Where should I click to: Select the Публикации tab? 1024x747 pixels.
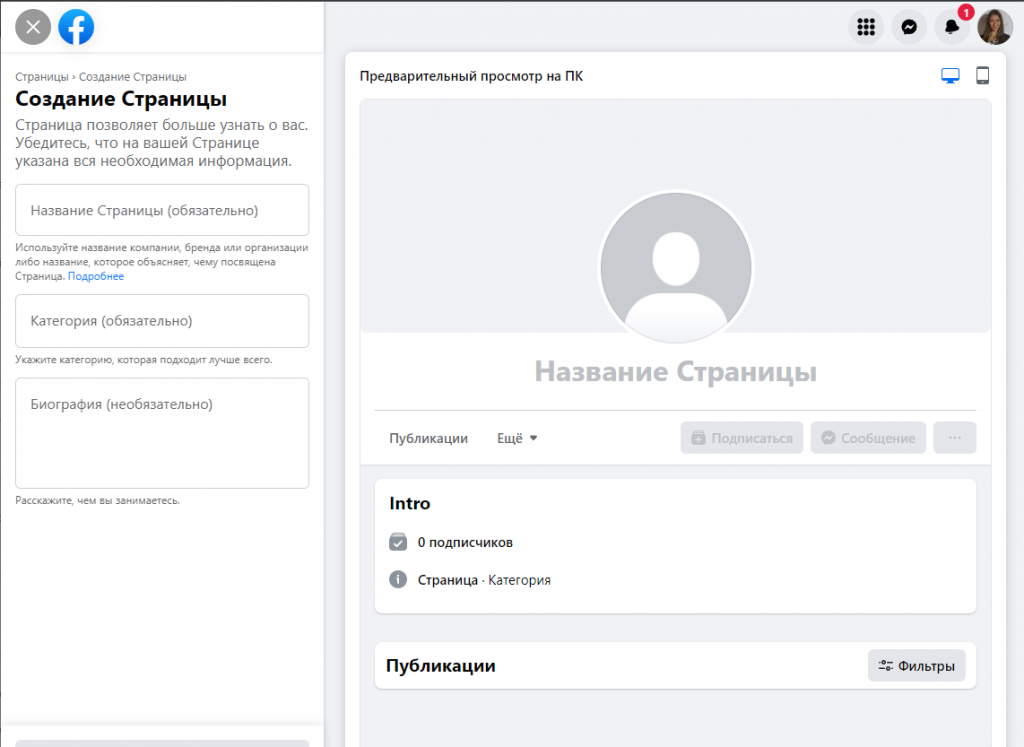[x=428, y=438]
